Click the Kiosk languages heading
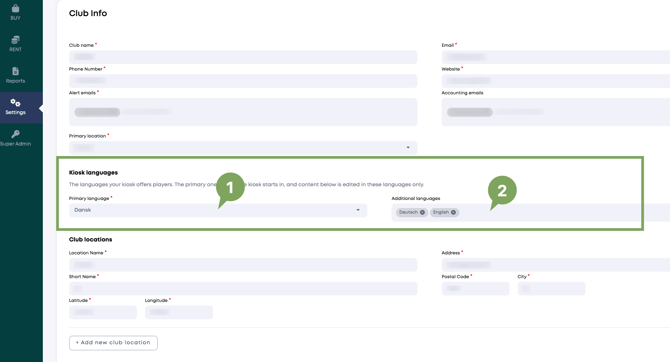 coord(93,173)
